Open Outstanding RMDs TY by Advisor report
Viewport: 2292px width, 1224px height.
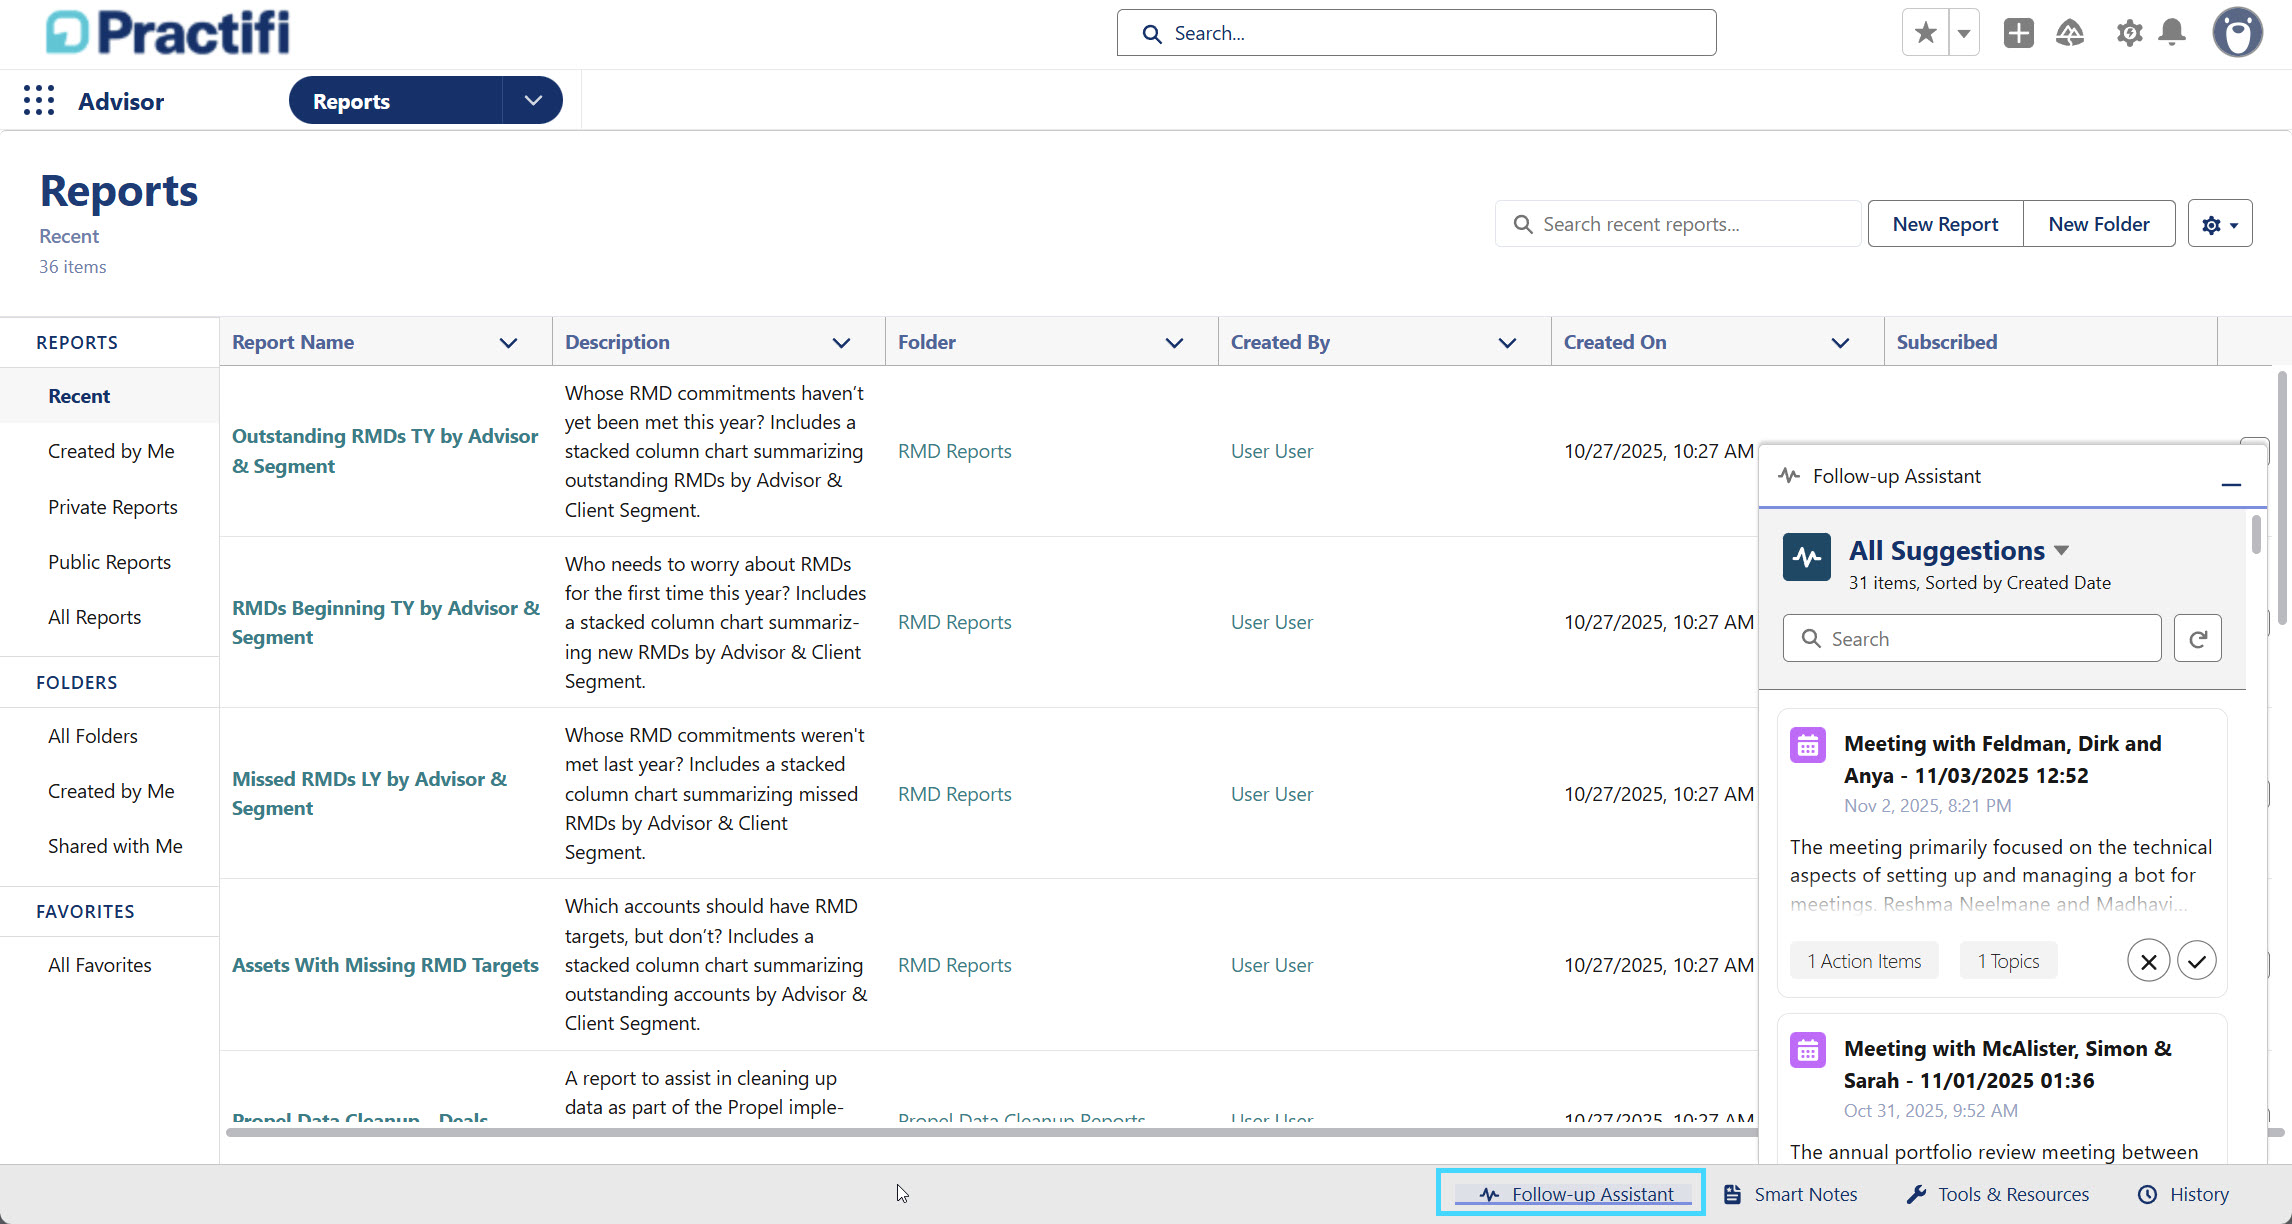click(x=385, y=451)
